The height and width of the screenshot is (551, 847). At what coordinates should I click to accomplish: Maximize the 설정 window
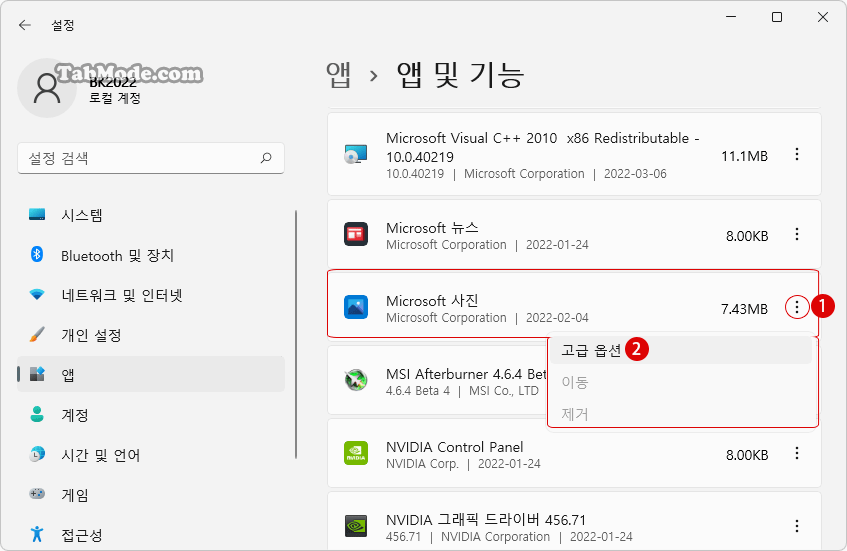(x=777, y=17)
